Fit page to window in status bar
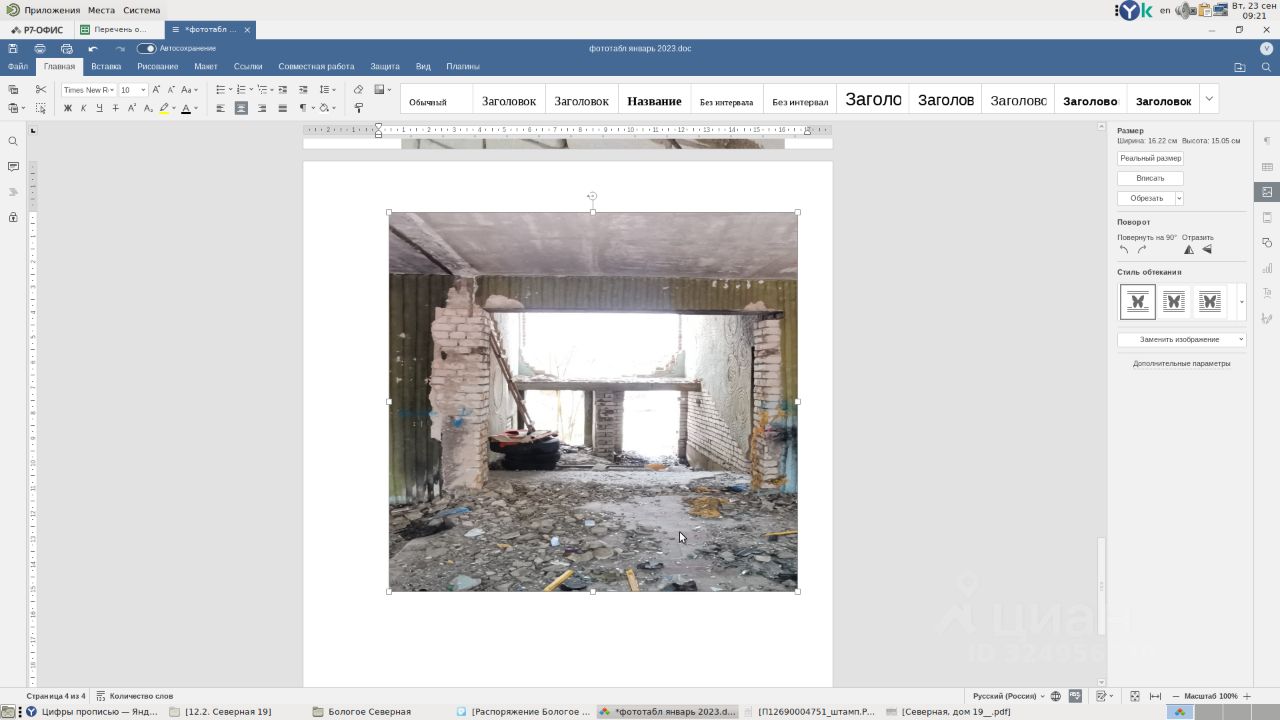The image size is (1280, 720). [1135, 696]
